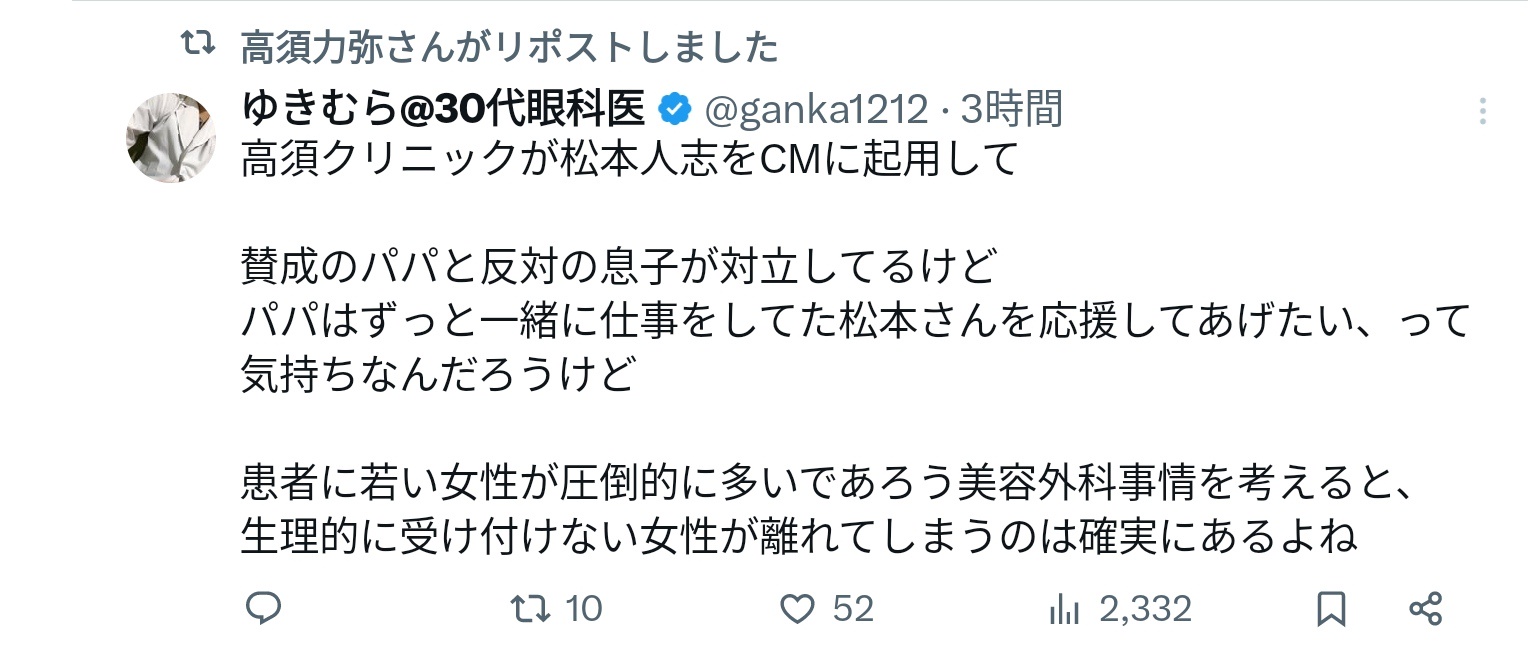The height and width of the screenshot is (647, 1538).
Task: Visit the @ganka1212 handle
Action: point(817,109)
